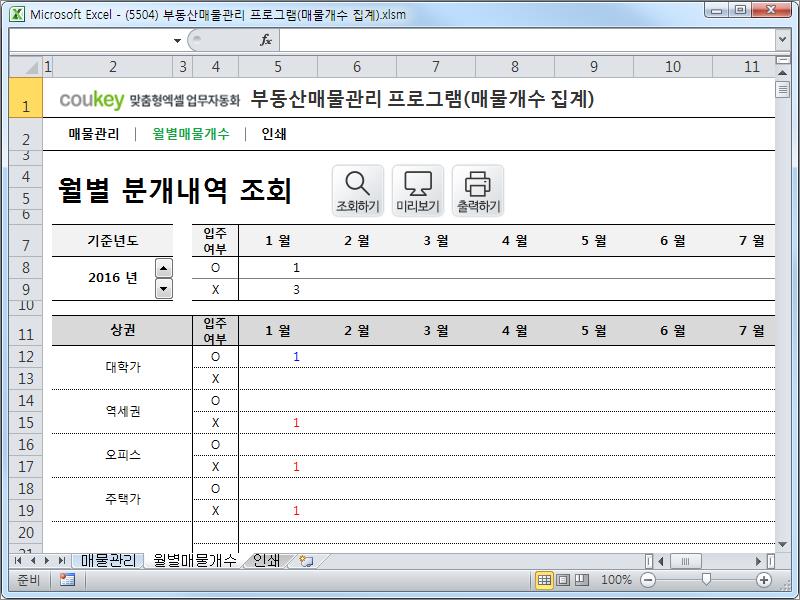Screen dimensions: 800x600
Task: Select row header 12
Action: point(26,357)
